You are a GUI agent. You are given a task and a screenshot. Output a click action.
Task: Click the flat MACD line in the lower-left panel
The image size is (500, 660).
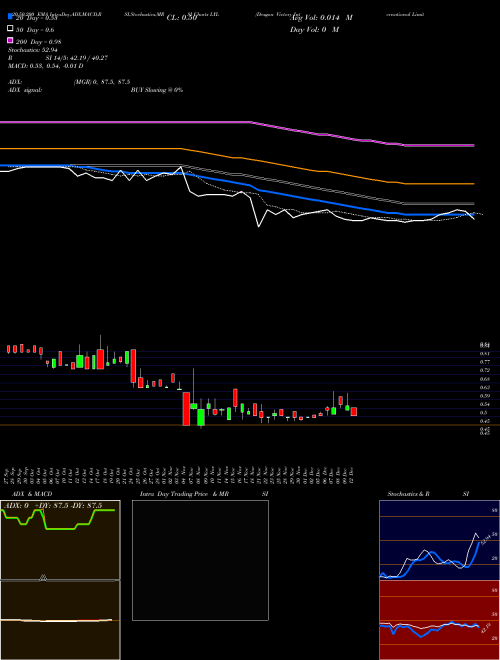pyautogui.click(x=56, y=620)
